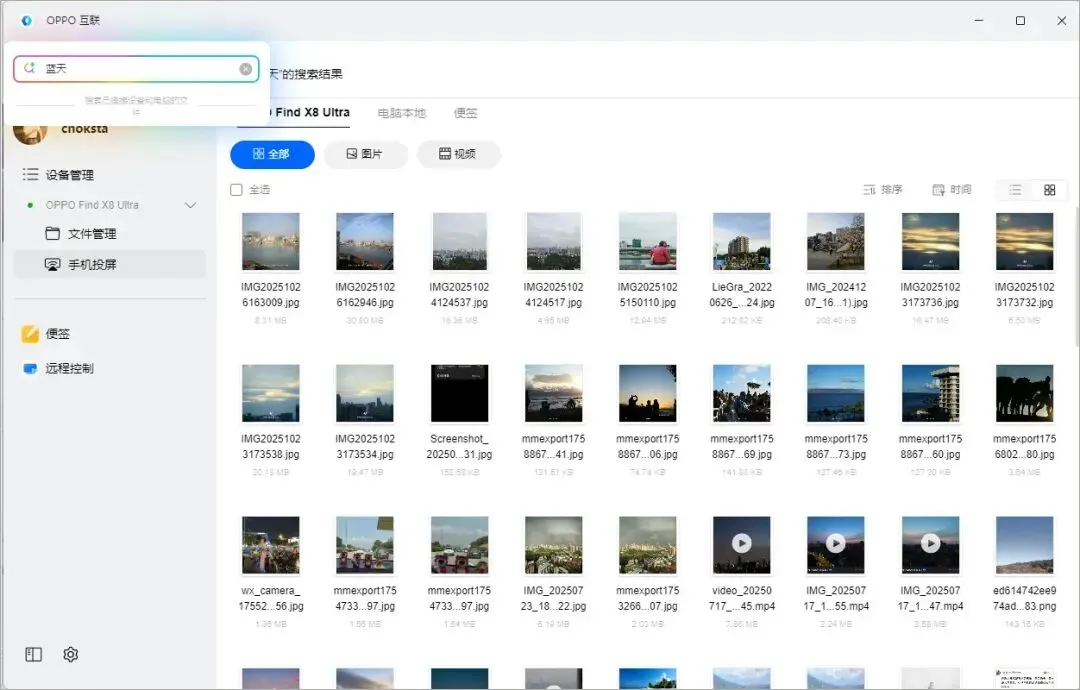Collapse the OPPO Find X8 Ultra device list
The image size is (1080, 690).
191,205
